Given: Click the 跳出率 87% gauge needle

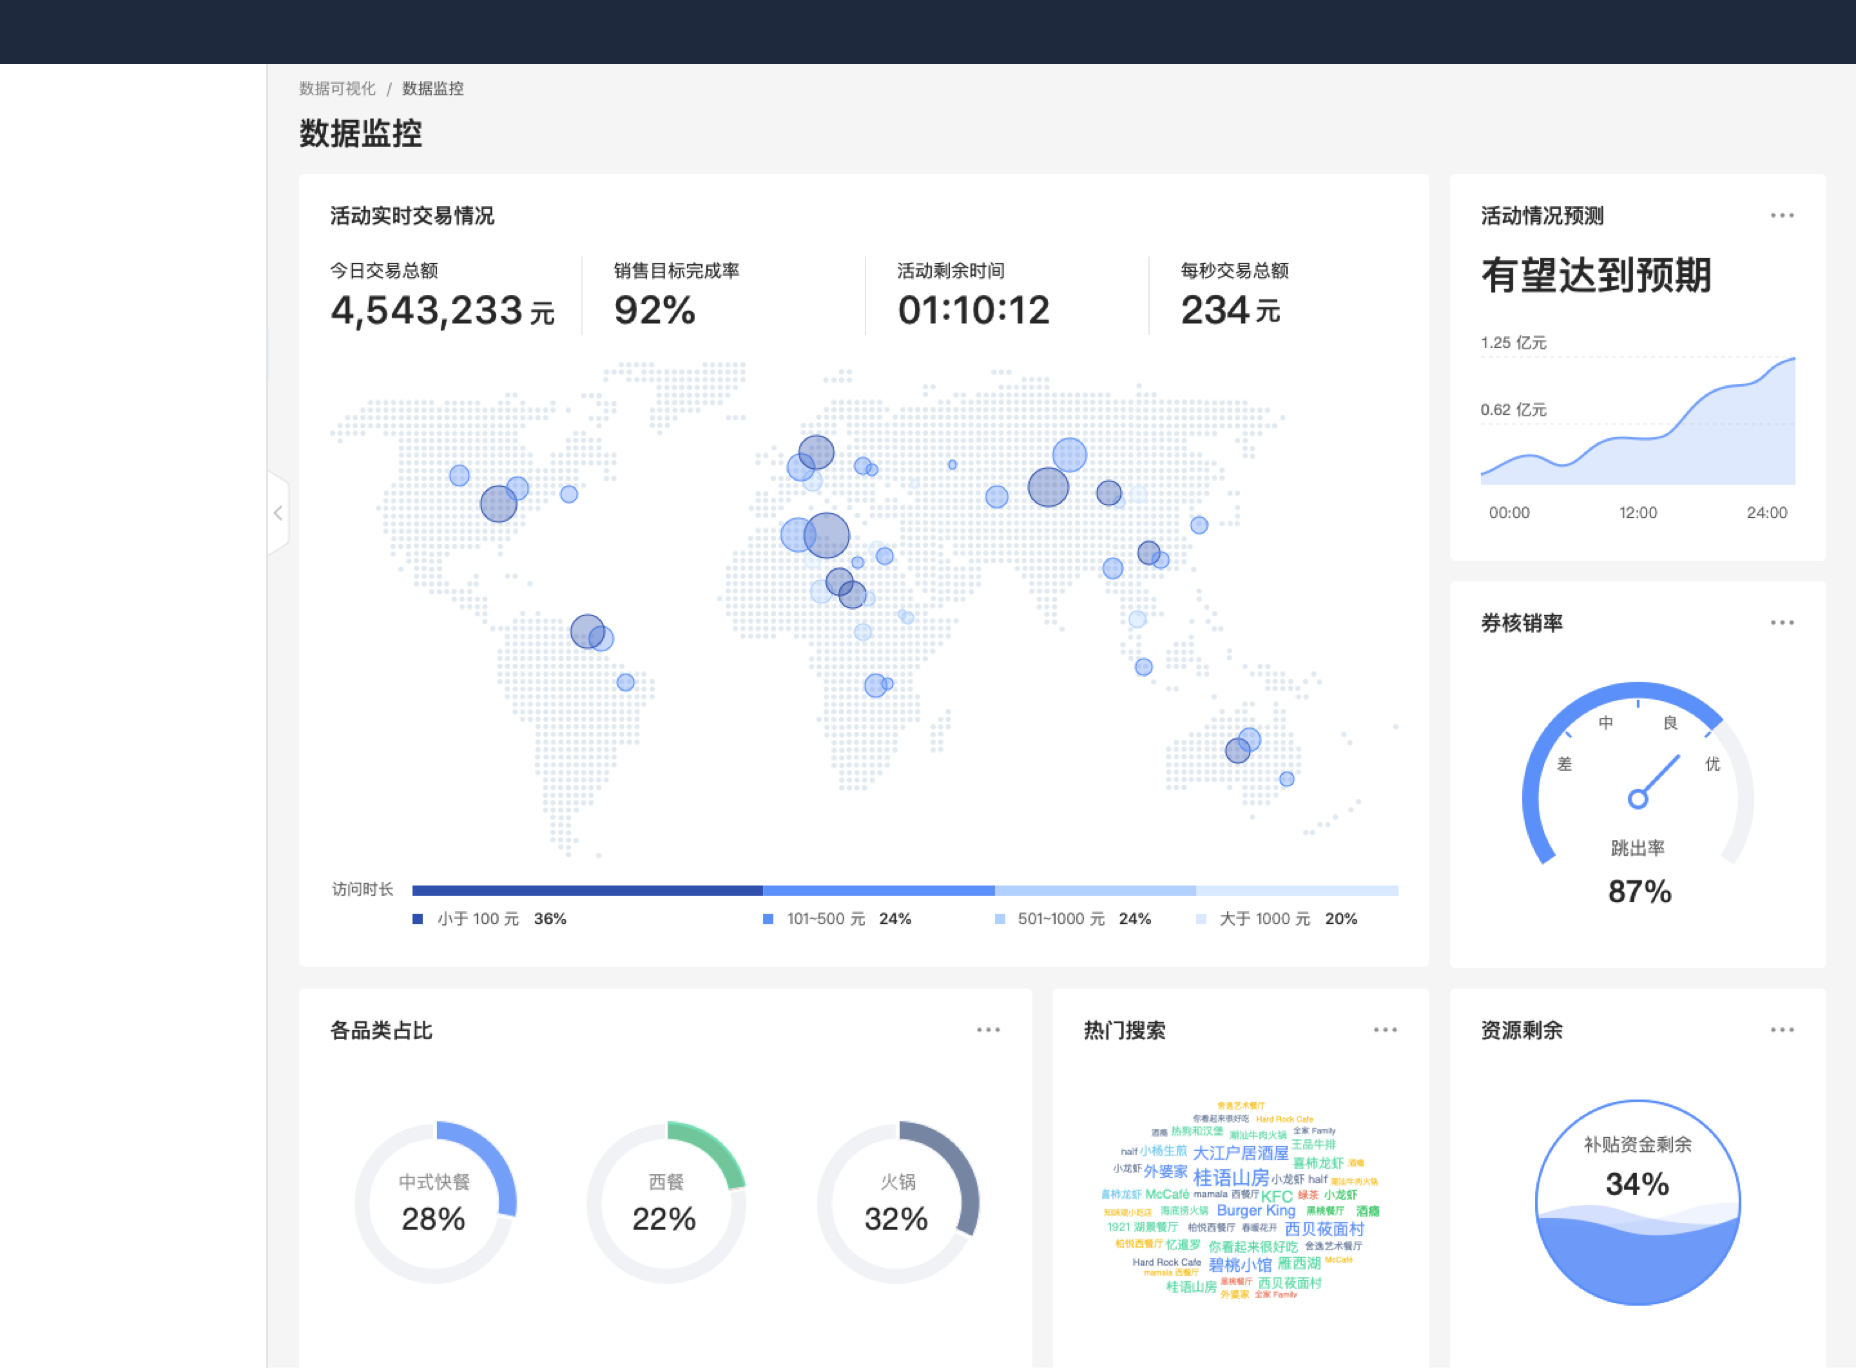Looking at the screenshot, I should (x=1655, y=780).
